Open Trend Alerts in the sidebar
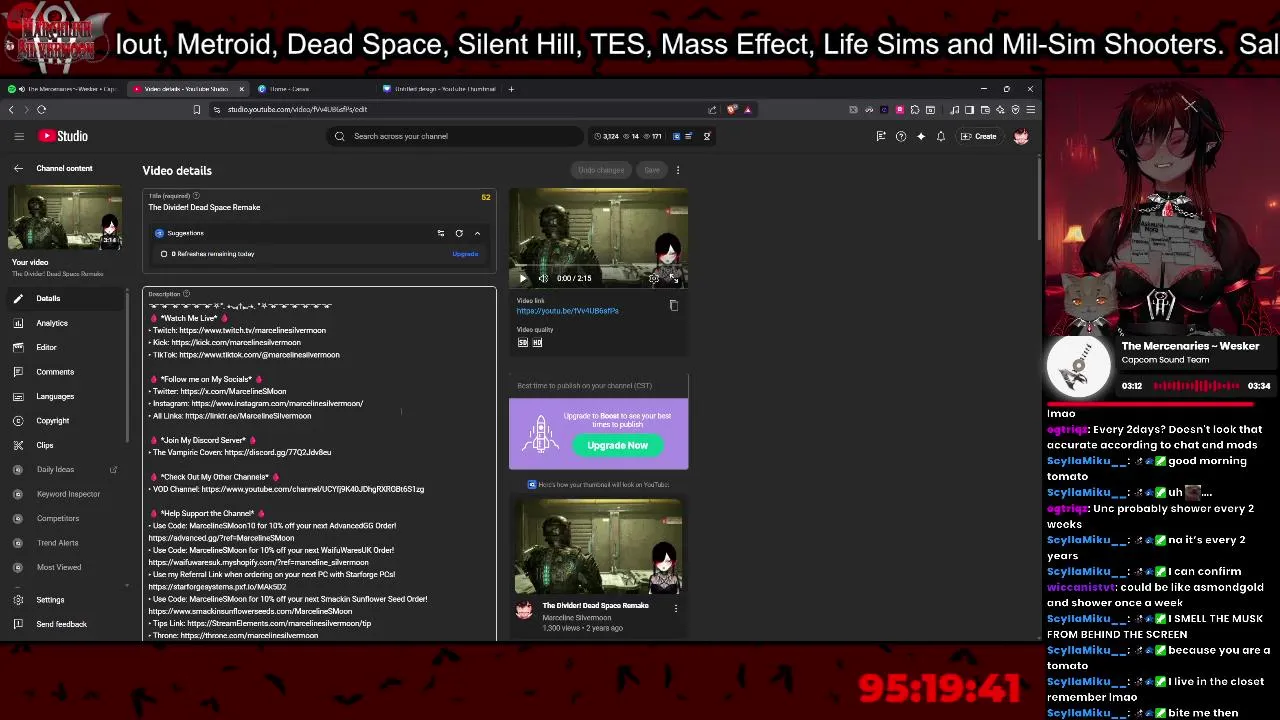Image resolution: width=1280 pixels, height=720 pixels. 64,543
